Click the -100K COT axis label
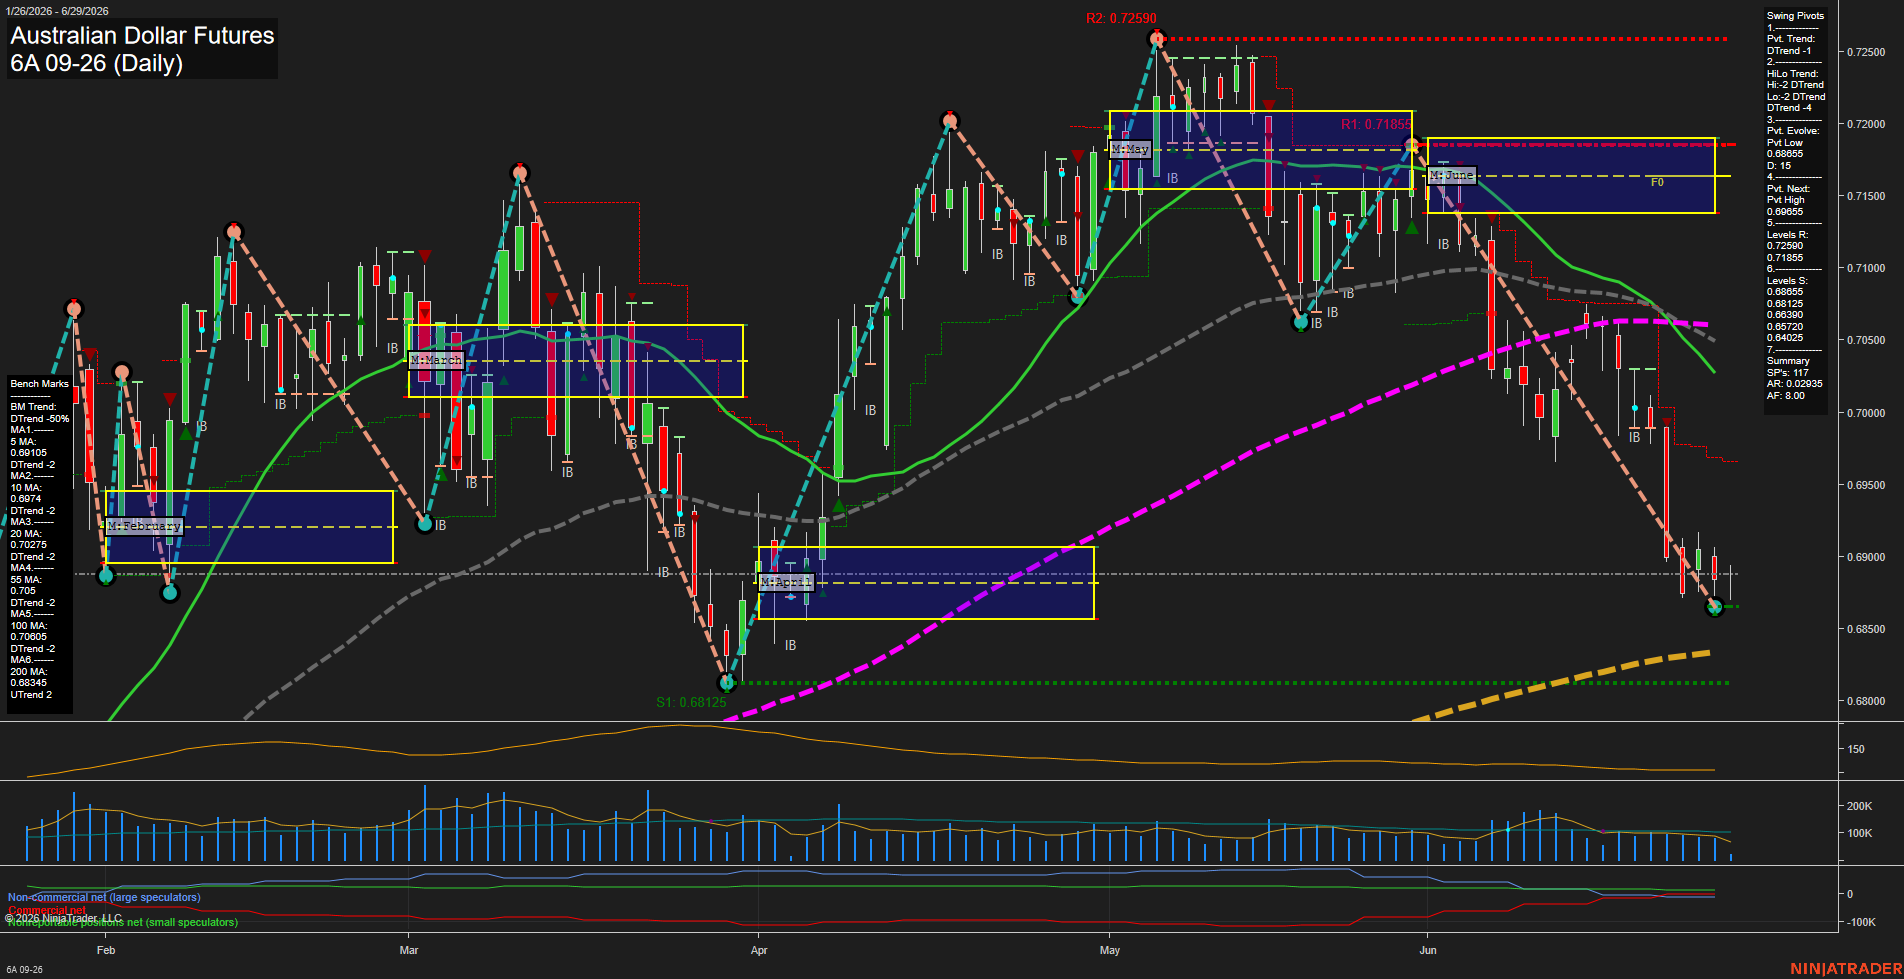This screenshot has height=979, width=1904. tap(1861, 922)
